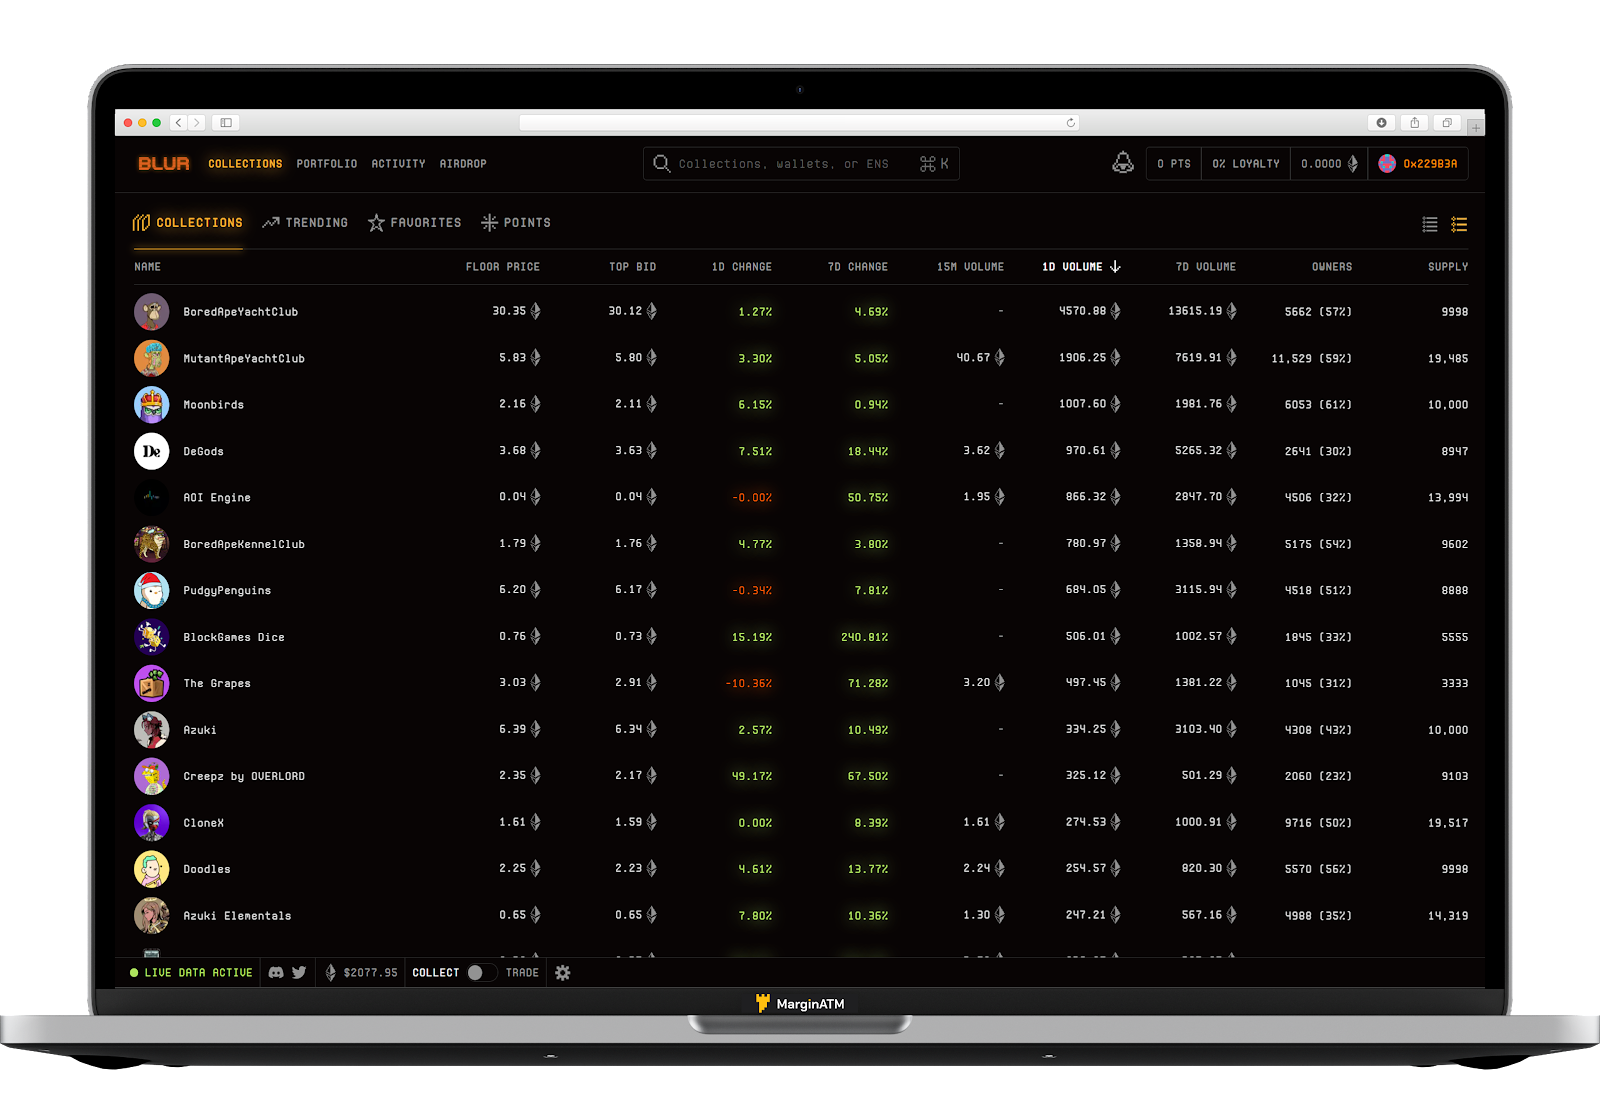Open Collections in top navigation
The width and height of the screenshot is (1600, 1115).
click(x=245, y=164)
